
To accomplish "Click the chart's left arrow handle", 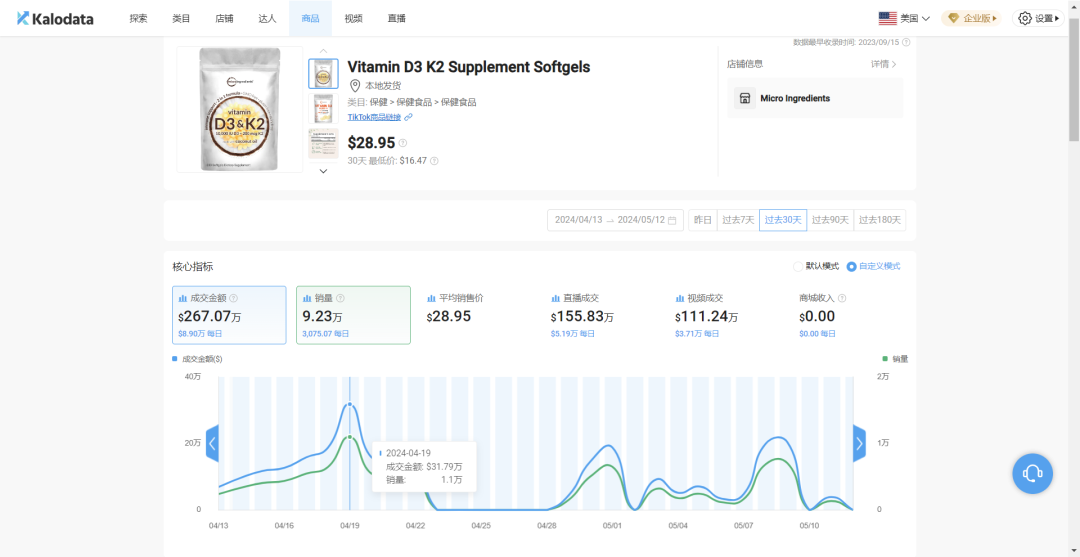I will point(212,443).
